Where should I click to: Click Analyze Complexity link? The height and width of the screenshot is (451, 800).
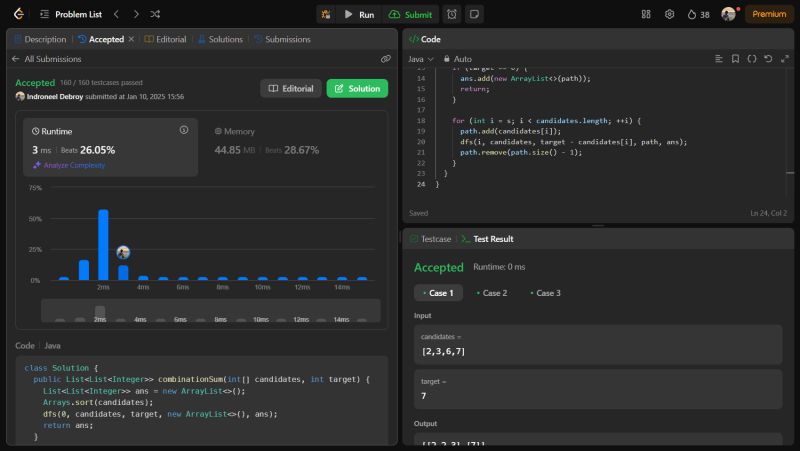click(69, 165)
